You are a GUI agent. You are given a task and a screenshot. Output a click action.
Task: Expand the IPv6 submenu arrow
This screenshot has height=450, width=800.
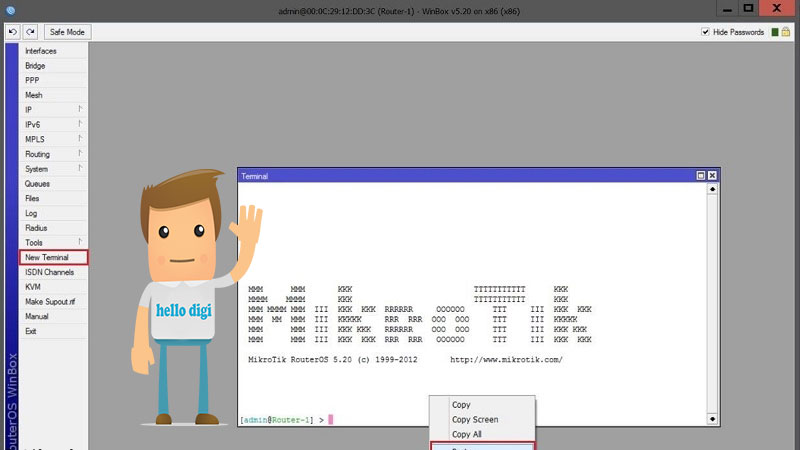point(80,124)
